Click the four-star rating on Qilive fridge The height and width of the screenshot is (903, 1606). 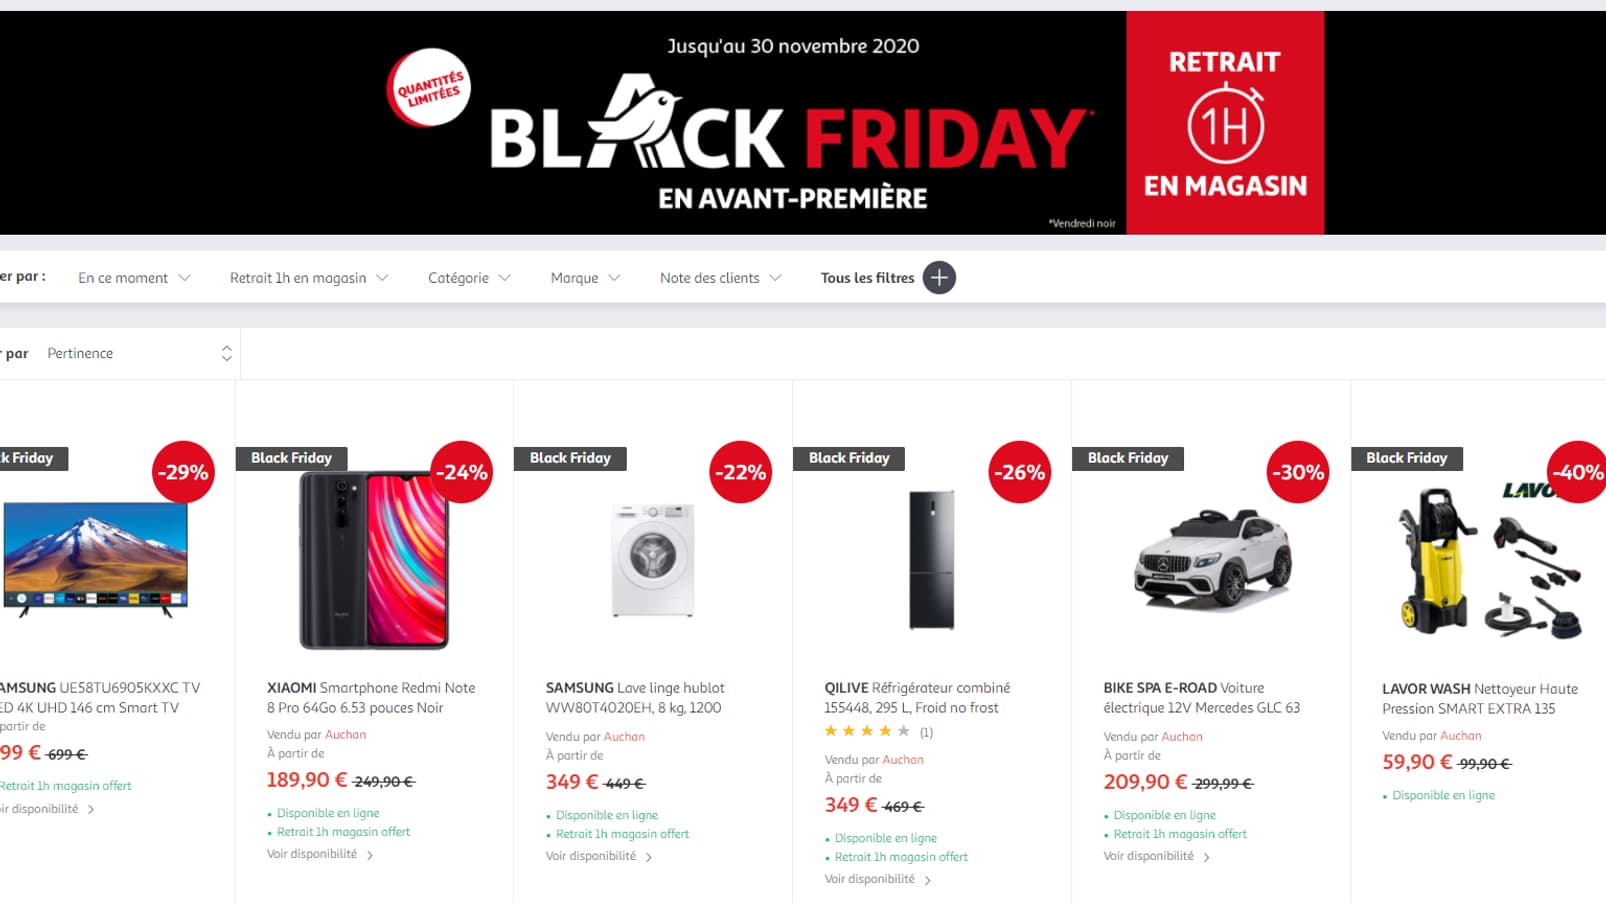pyautogui.click(x=867, y=732)
